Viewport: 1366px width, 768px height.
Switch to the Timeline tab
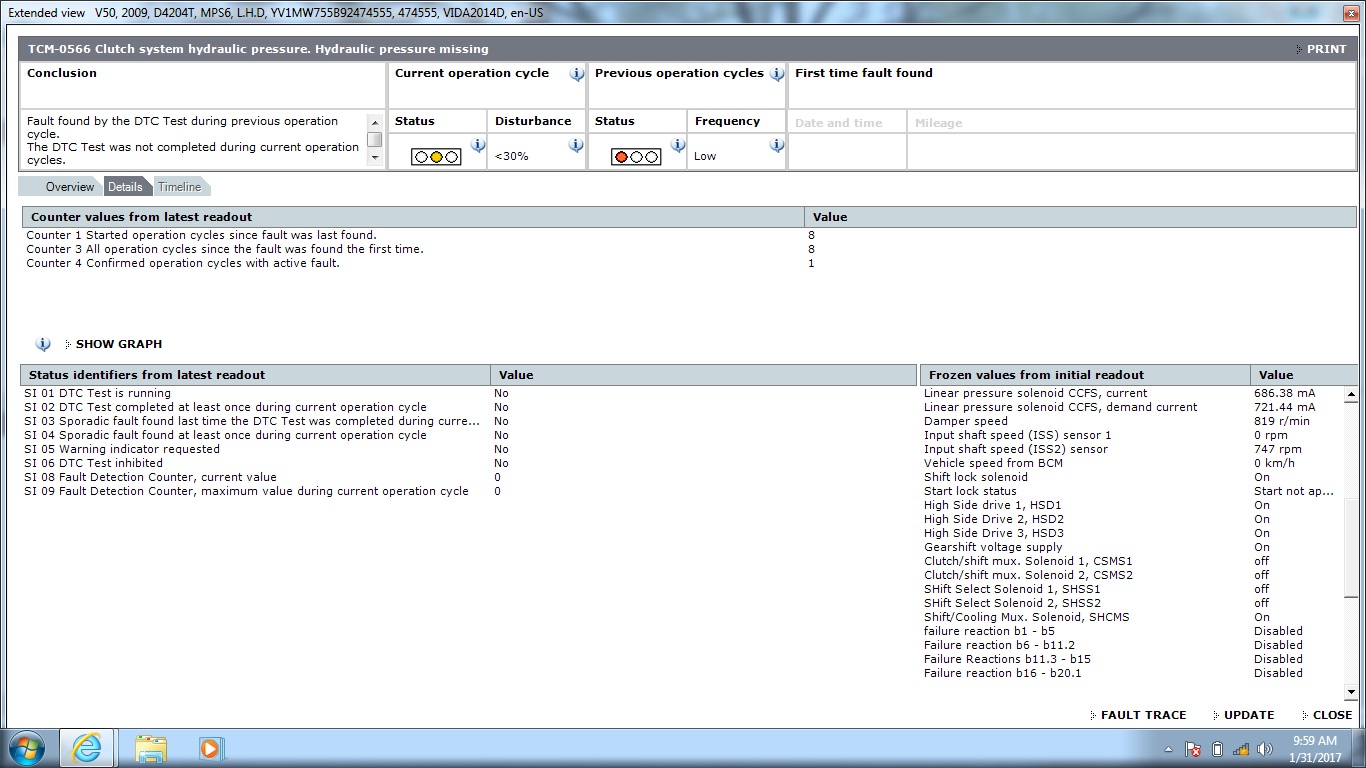pos(179,187)
